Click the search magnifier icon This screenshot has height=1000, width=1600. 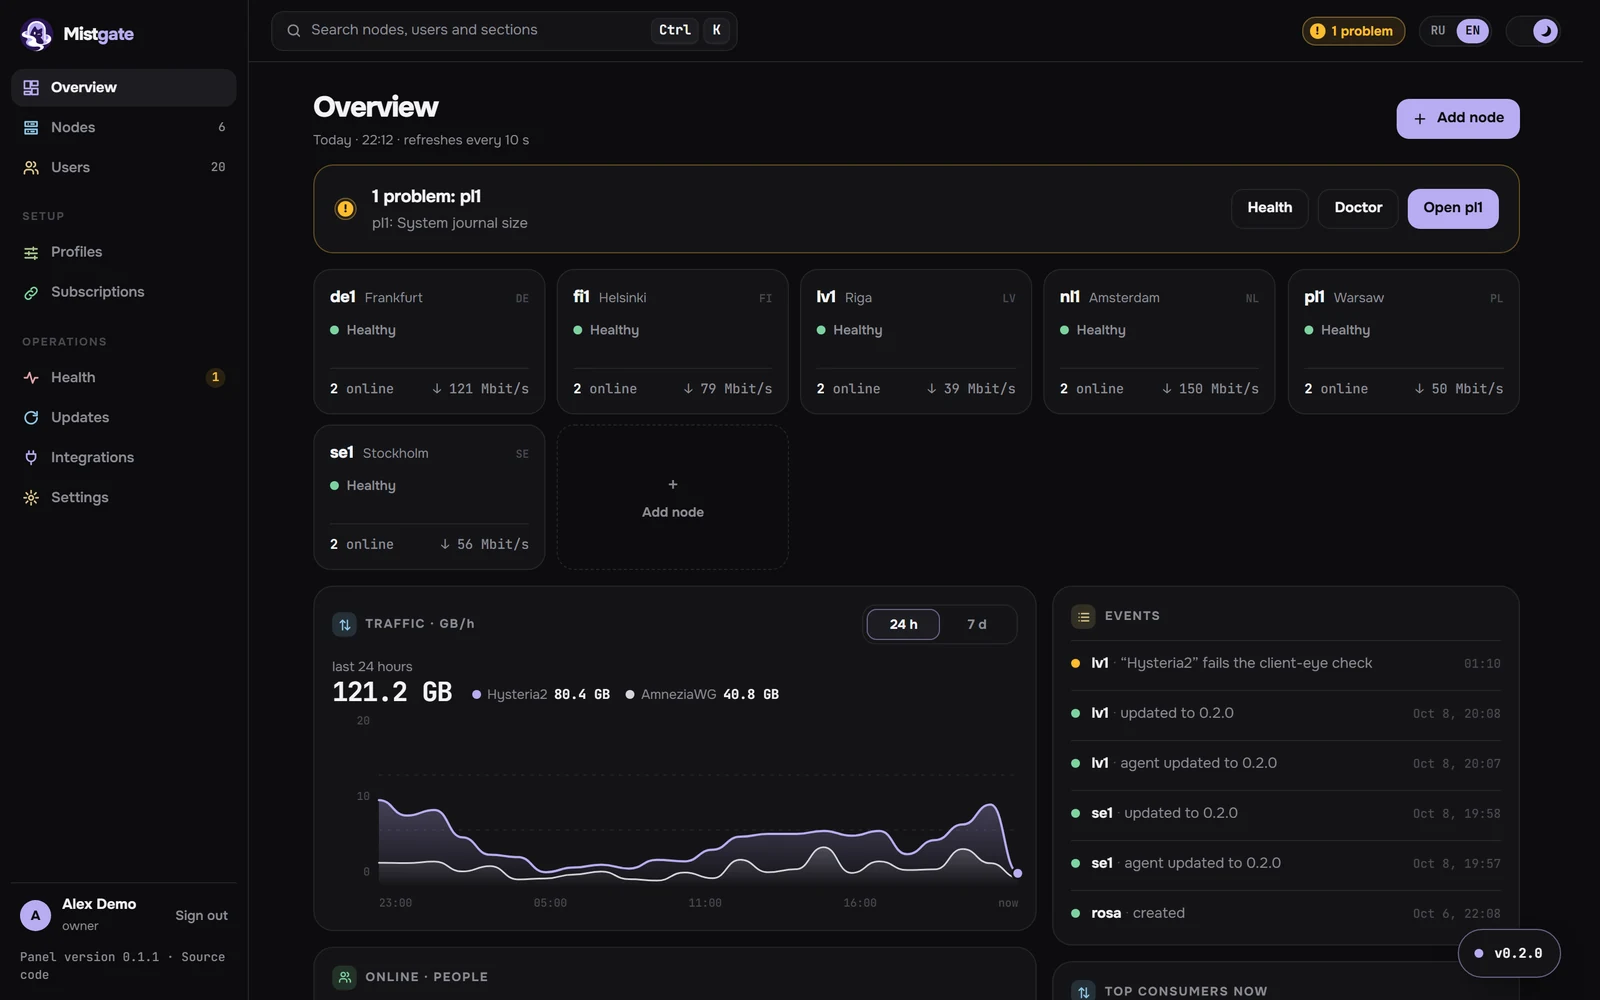(294, 31)
